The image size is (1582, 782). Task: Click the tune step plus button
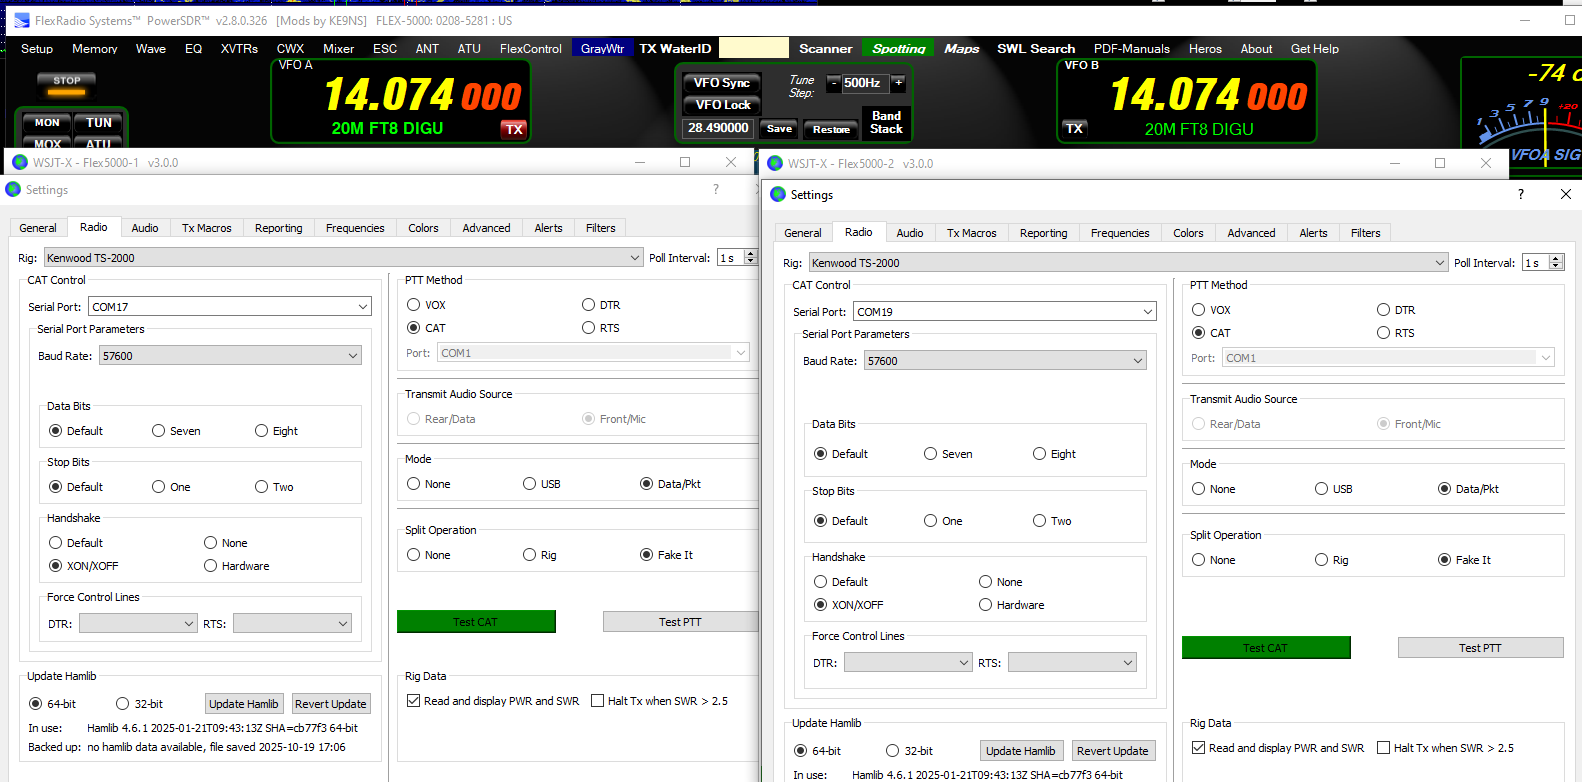897,83
